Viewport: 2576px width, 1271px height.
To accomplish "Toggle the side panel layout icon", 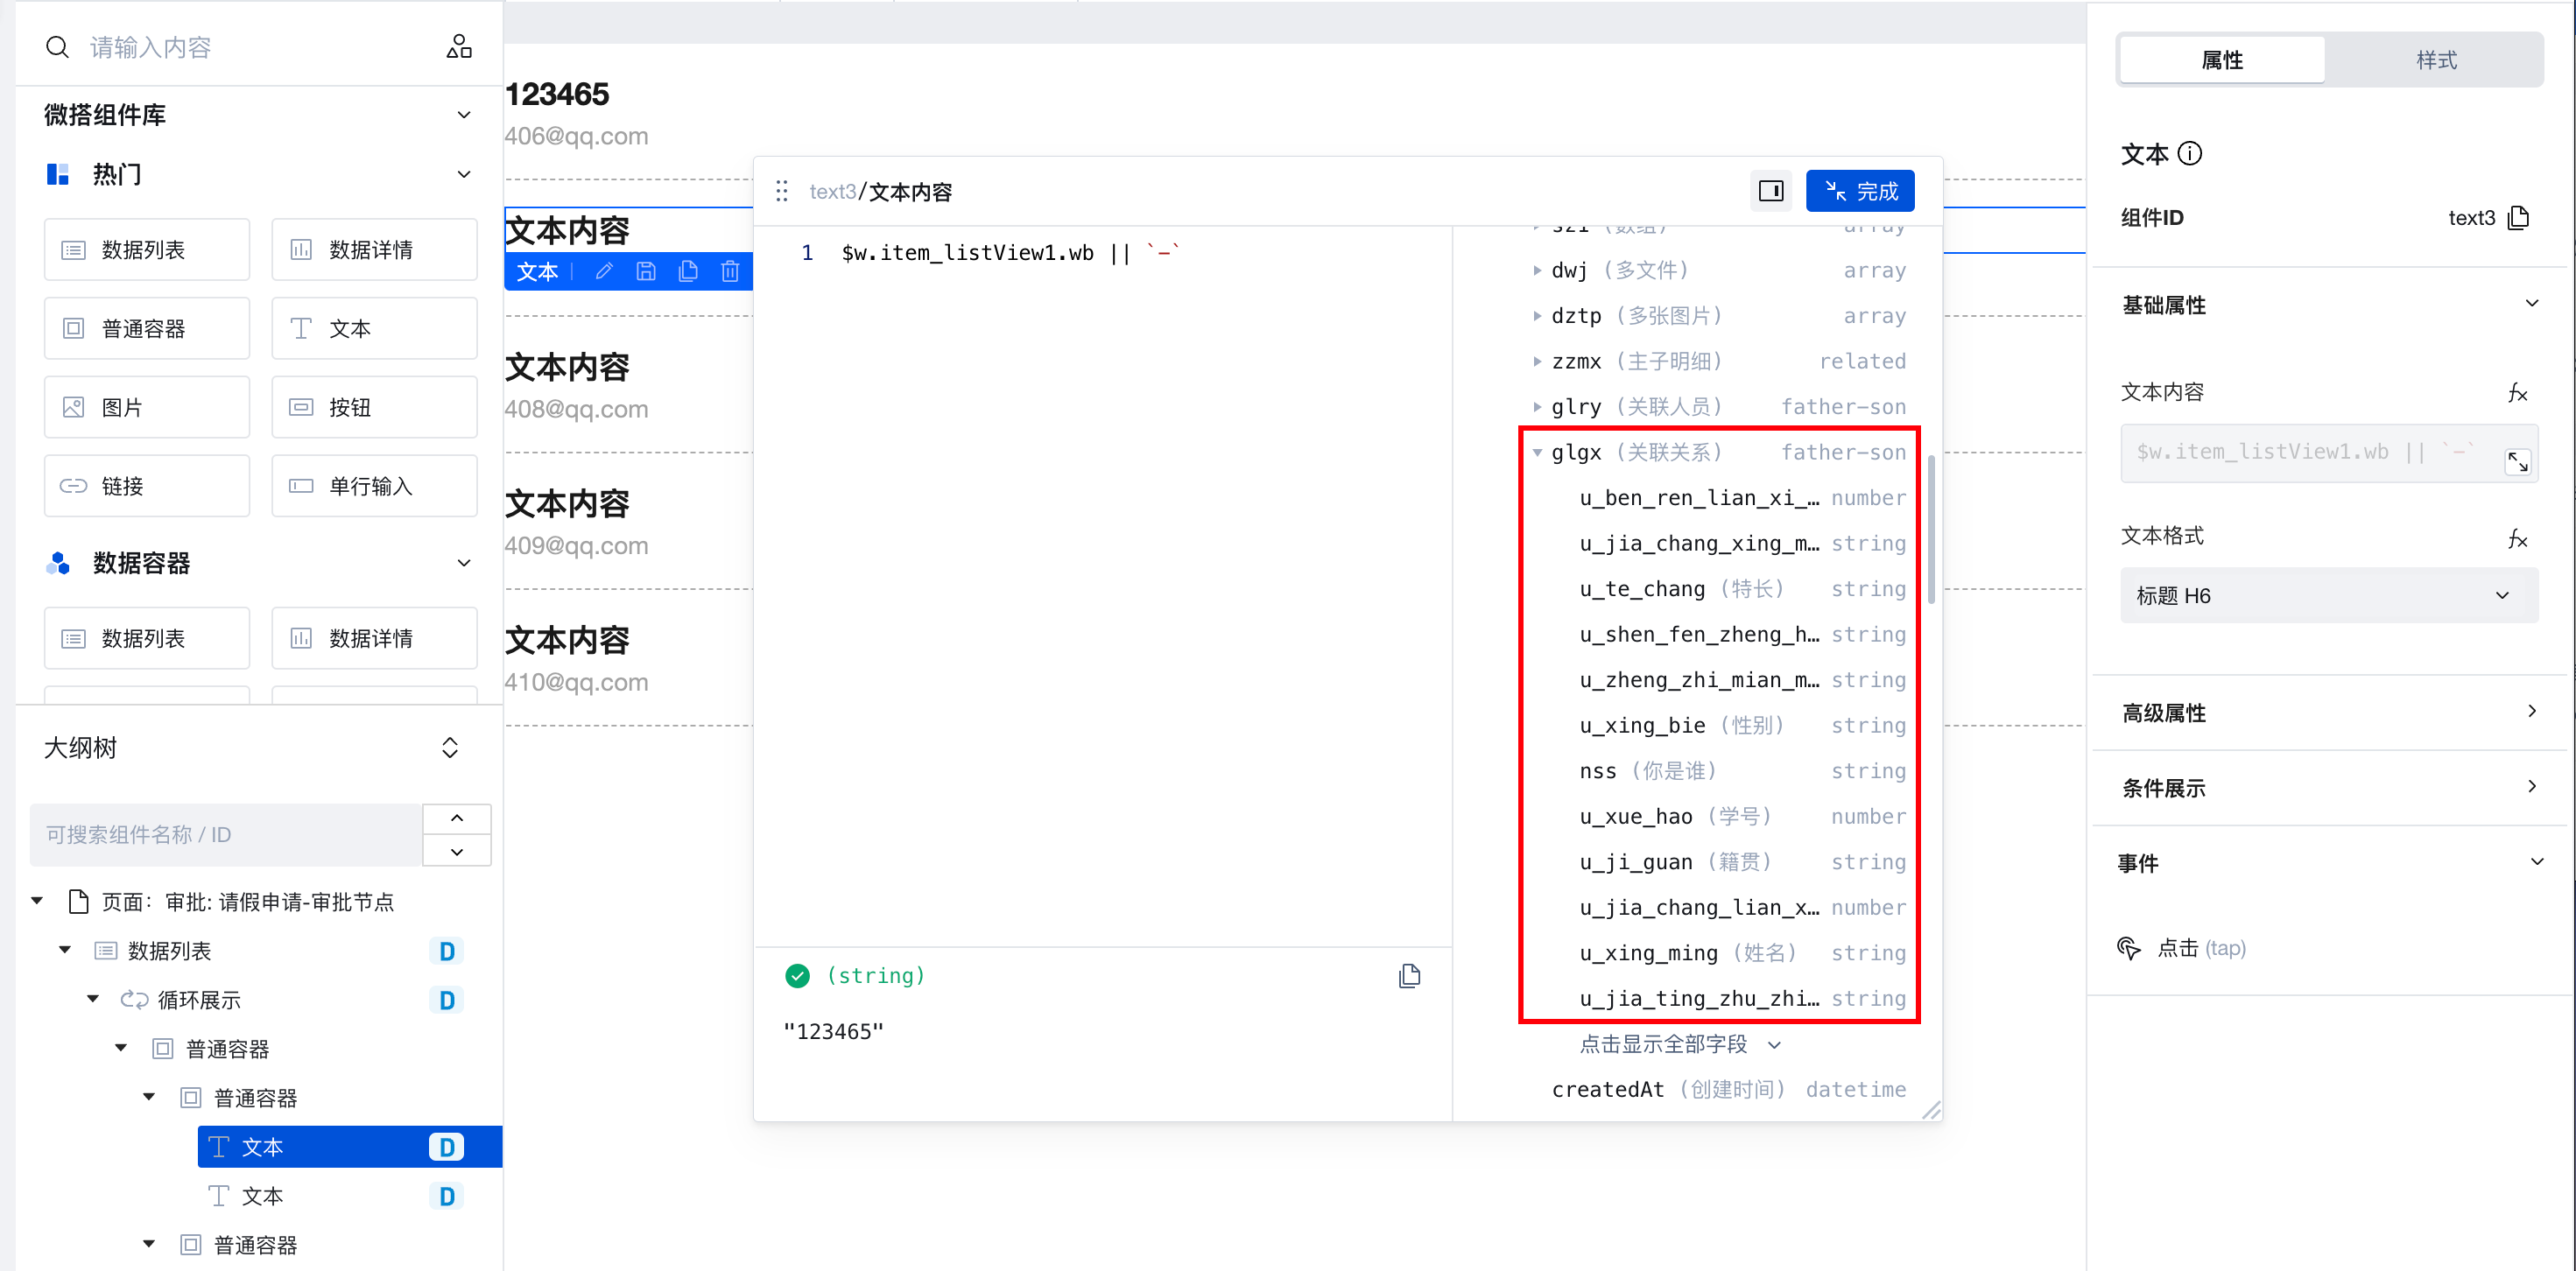I will pos(1770,191).
